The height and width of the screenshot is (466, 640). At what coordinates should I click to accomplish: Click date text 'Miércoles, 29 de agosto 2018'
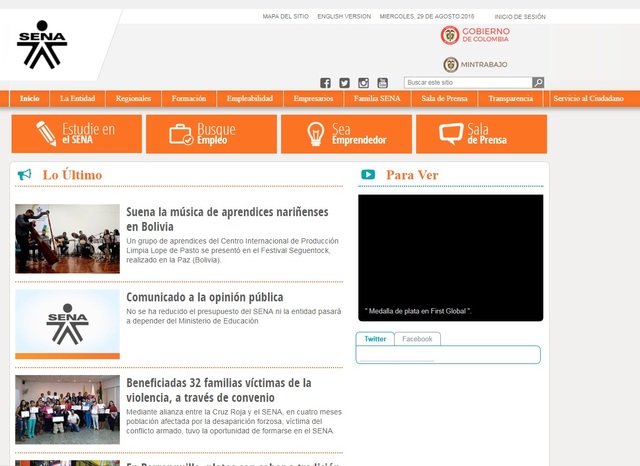(x=427, y=16)
